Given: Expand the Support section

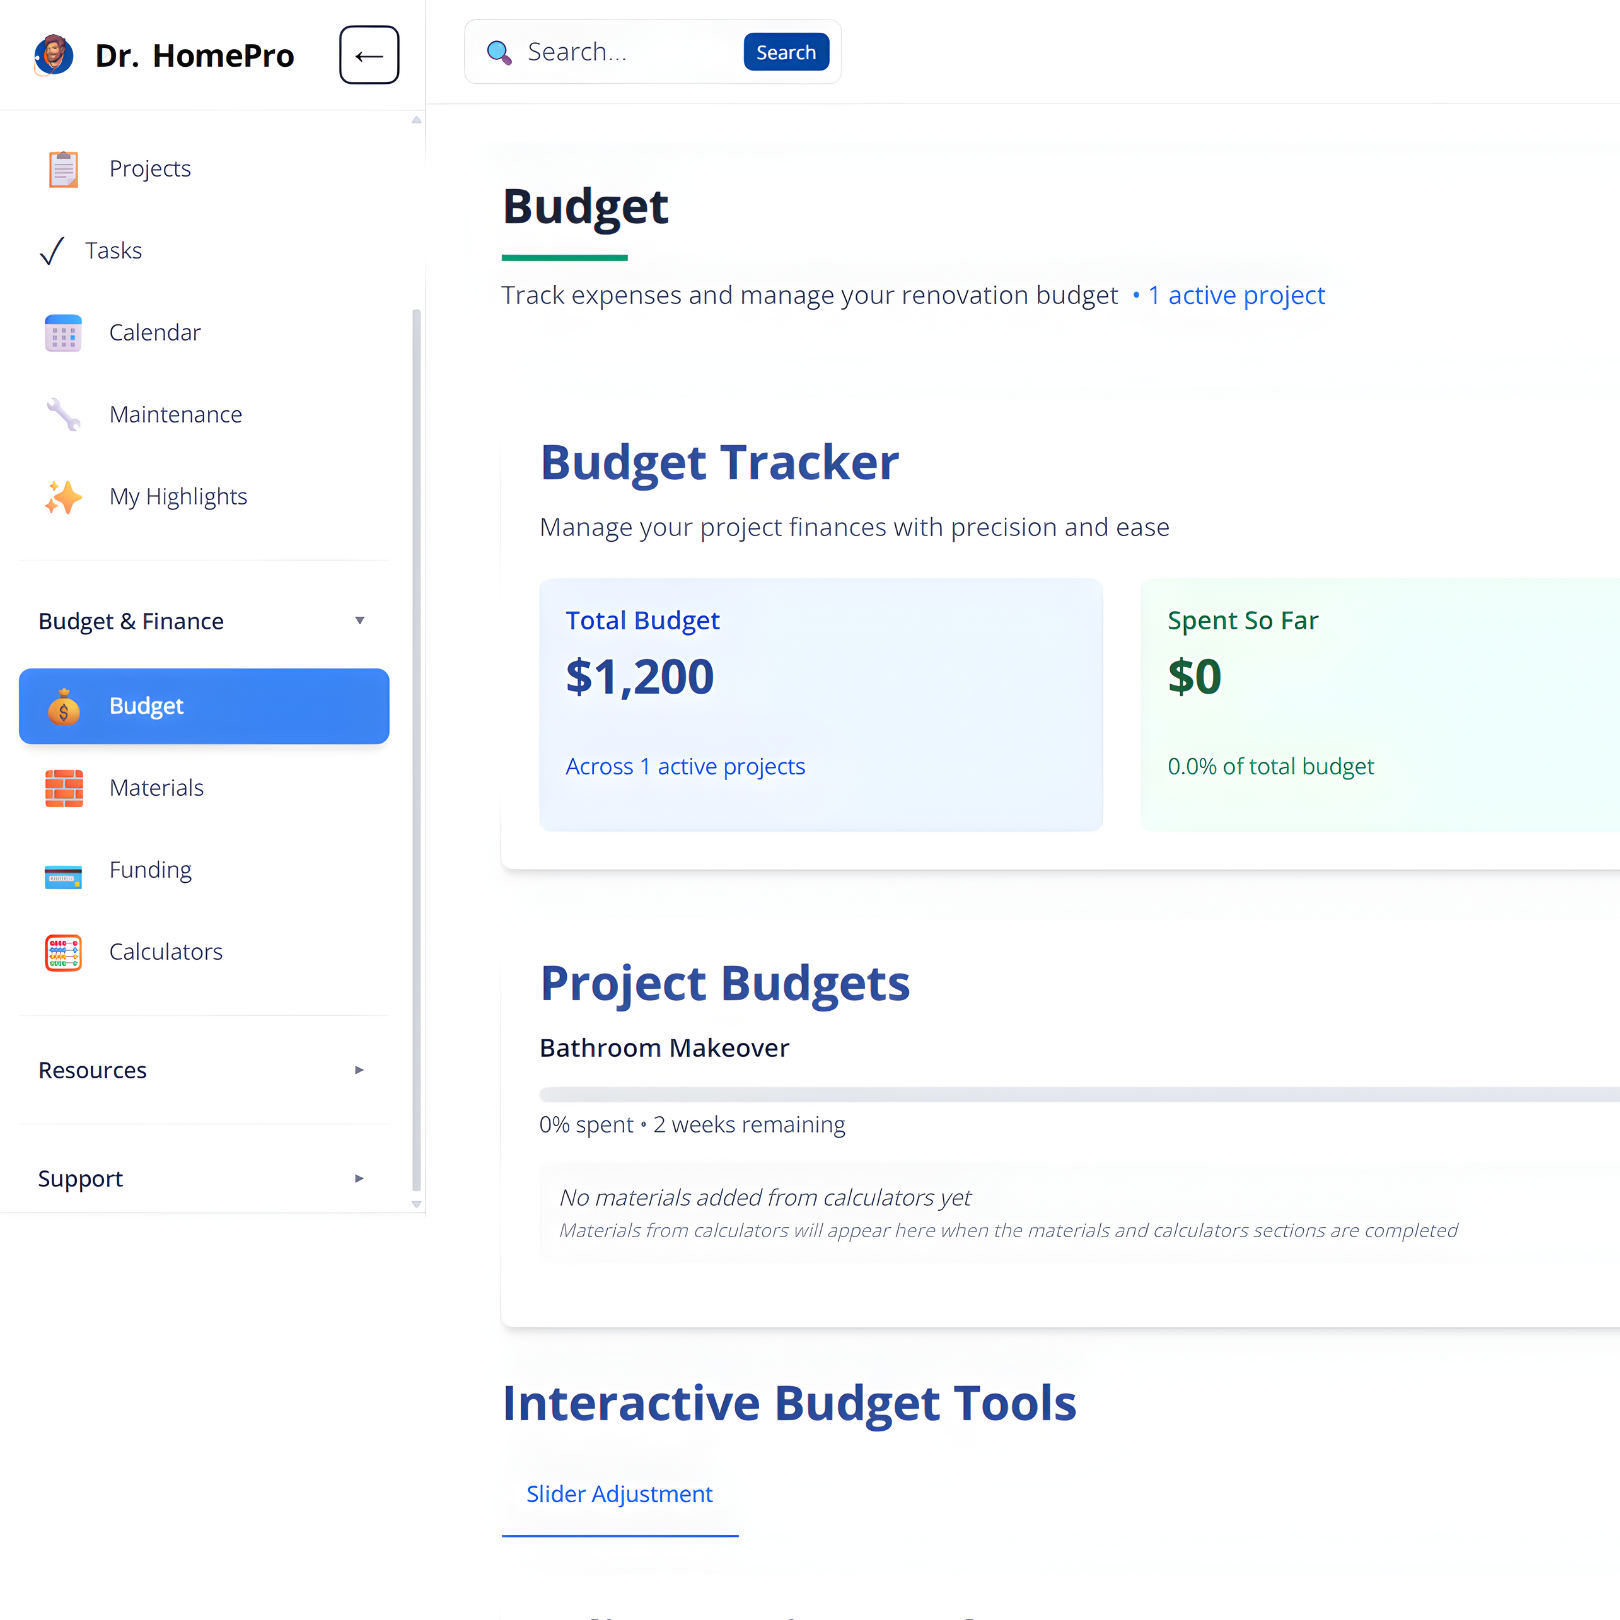Looking at the screenshot, I should tap(359, 1179).
